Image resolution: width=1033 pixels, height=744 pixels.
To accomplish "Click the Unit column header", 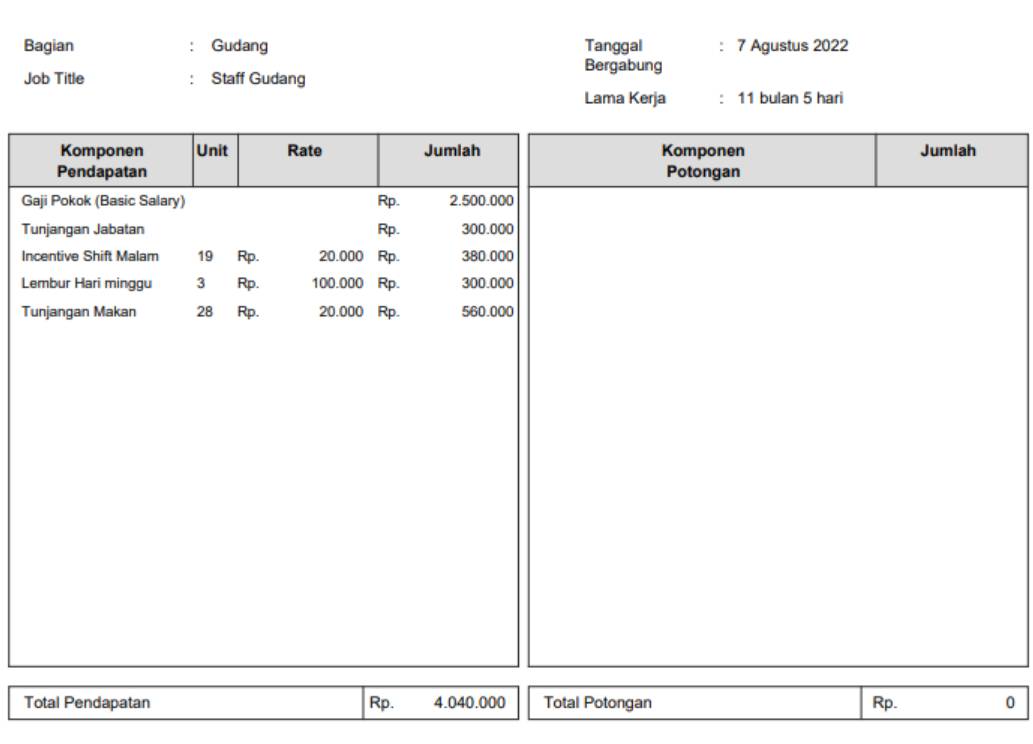I will point(212,150).
